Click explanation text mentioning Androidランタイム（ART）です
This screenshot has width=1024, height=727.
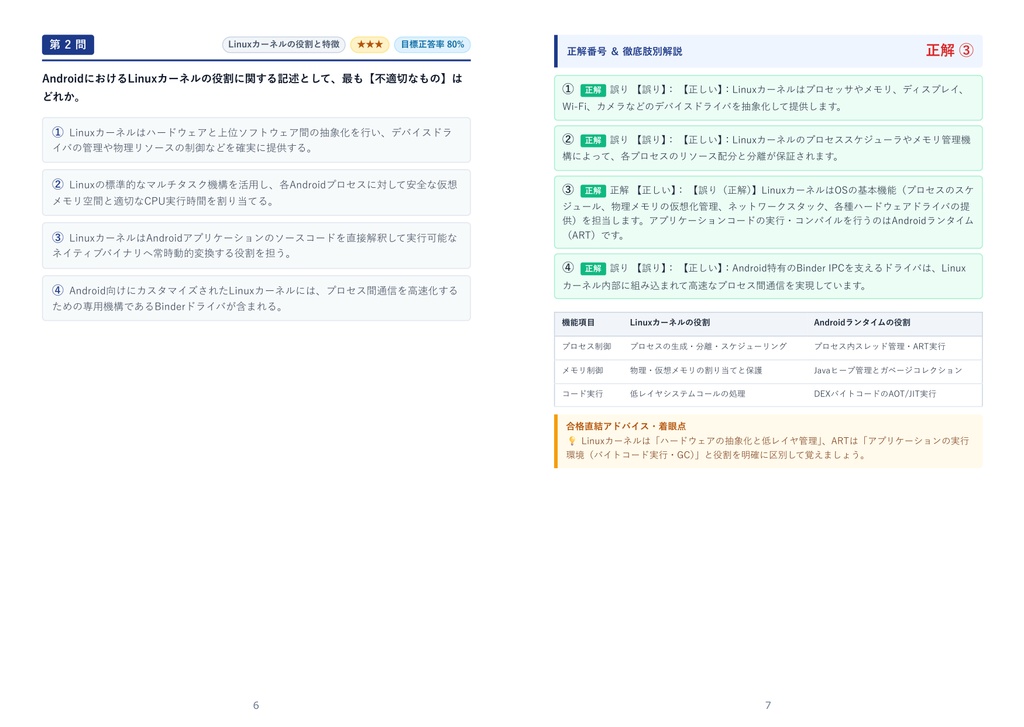click(x=768, y=213)
